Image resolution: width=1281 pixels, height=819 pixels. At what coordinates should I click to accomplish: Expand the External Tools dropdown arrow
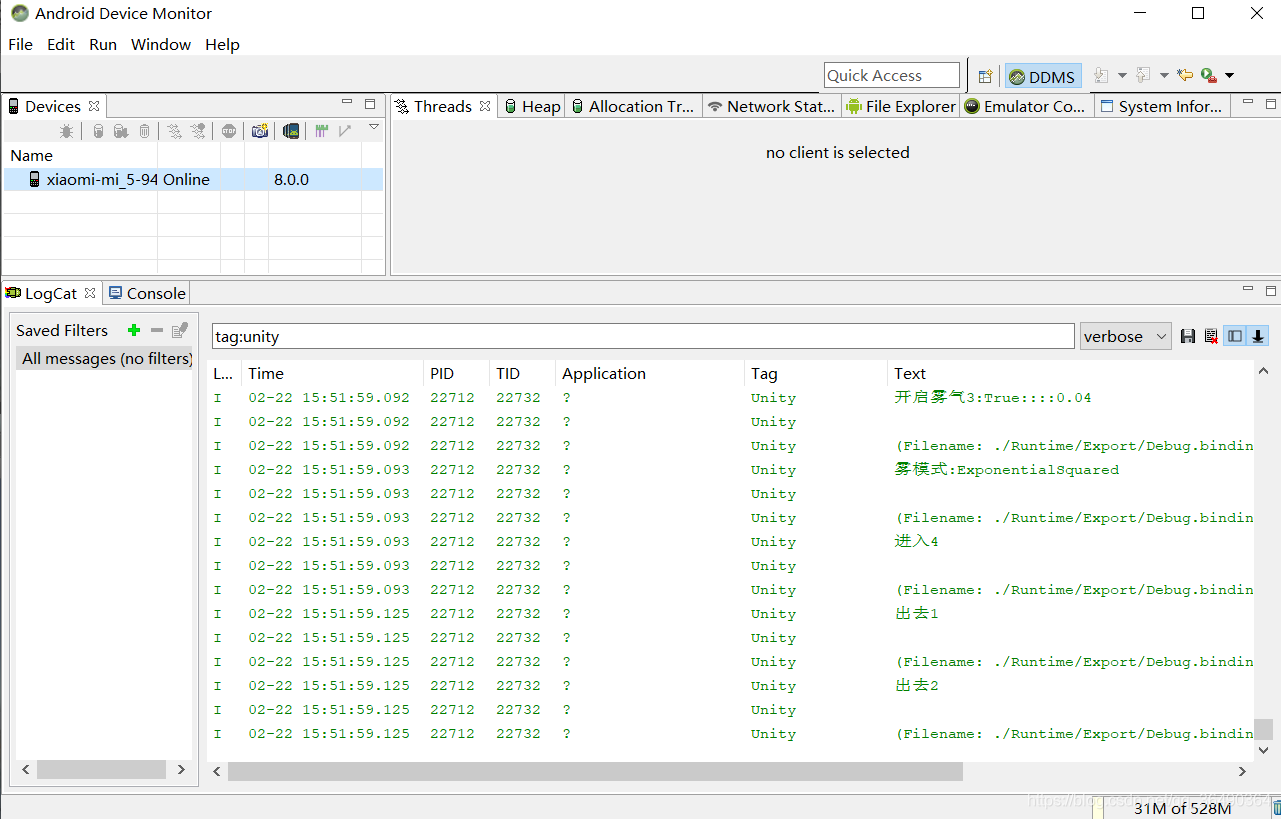[1230, 76]
